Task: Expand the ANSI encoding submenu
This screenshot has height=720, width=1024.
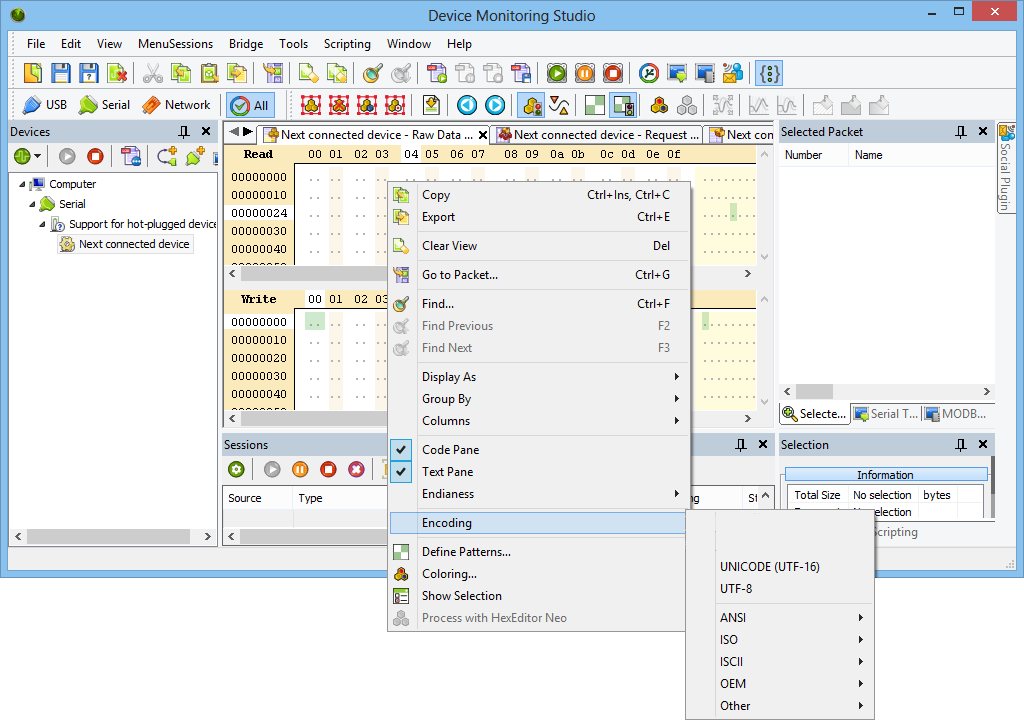Action: (780, 617)
